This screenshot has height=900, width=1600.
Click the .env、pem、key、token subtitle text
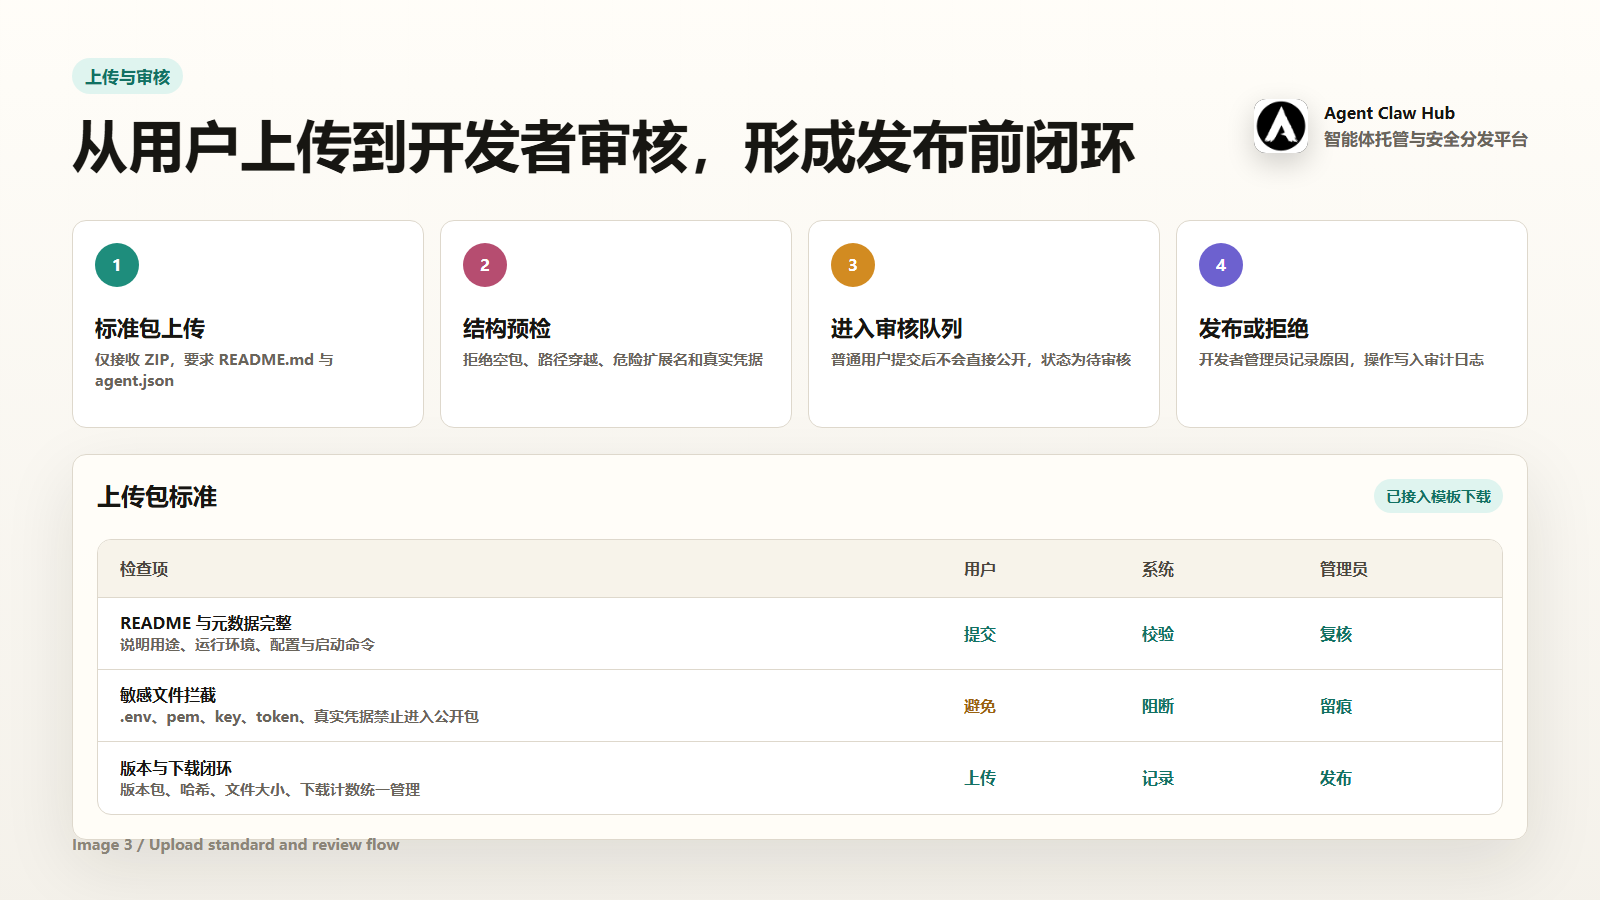pos(299,717)
